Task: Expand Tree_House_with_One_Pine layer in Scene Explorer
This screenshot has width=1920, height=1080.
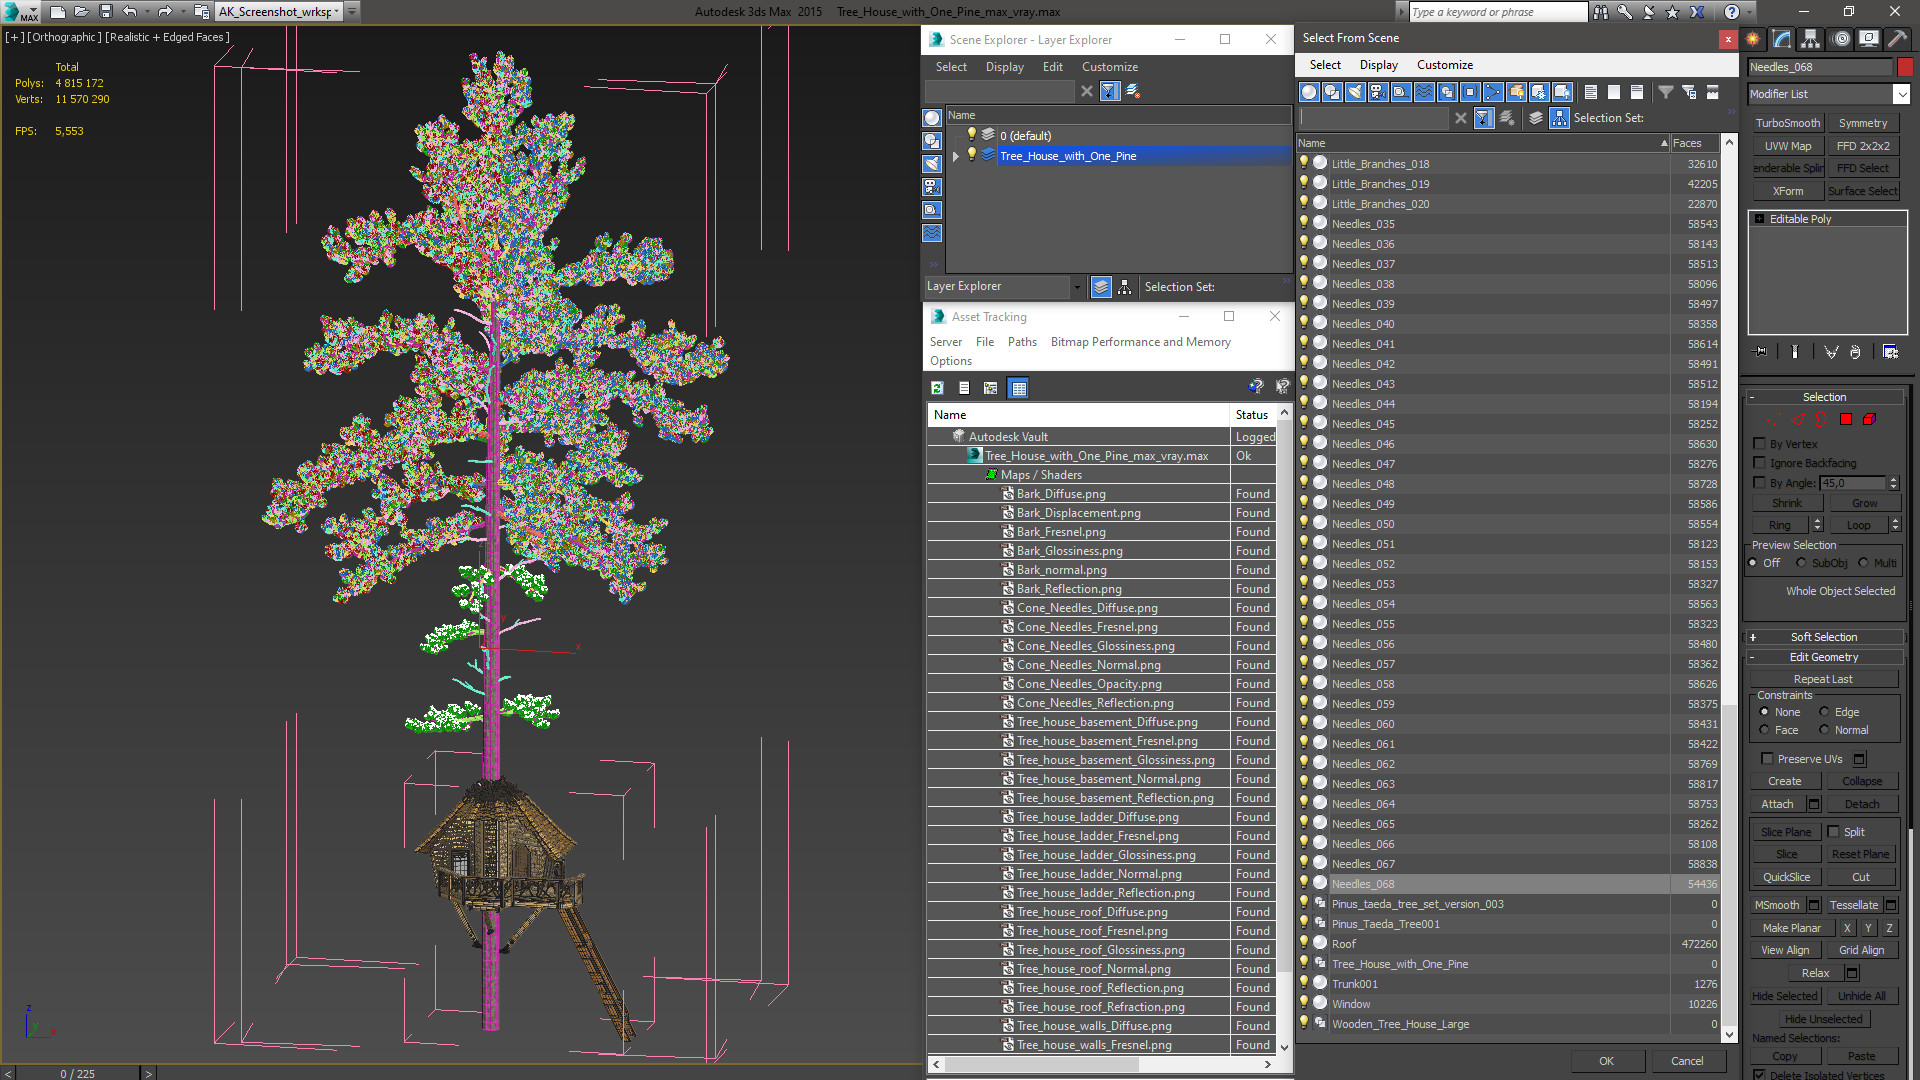Action: pyautogui.click(x=956, y=156)
